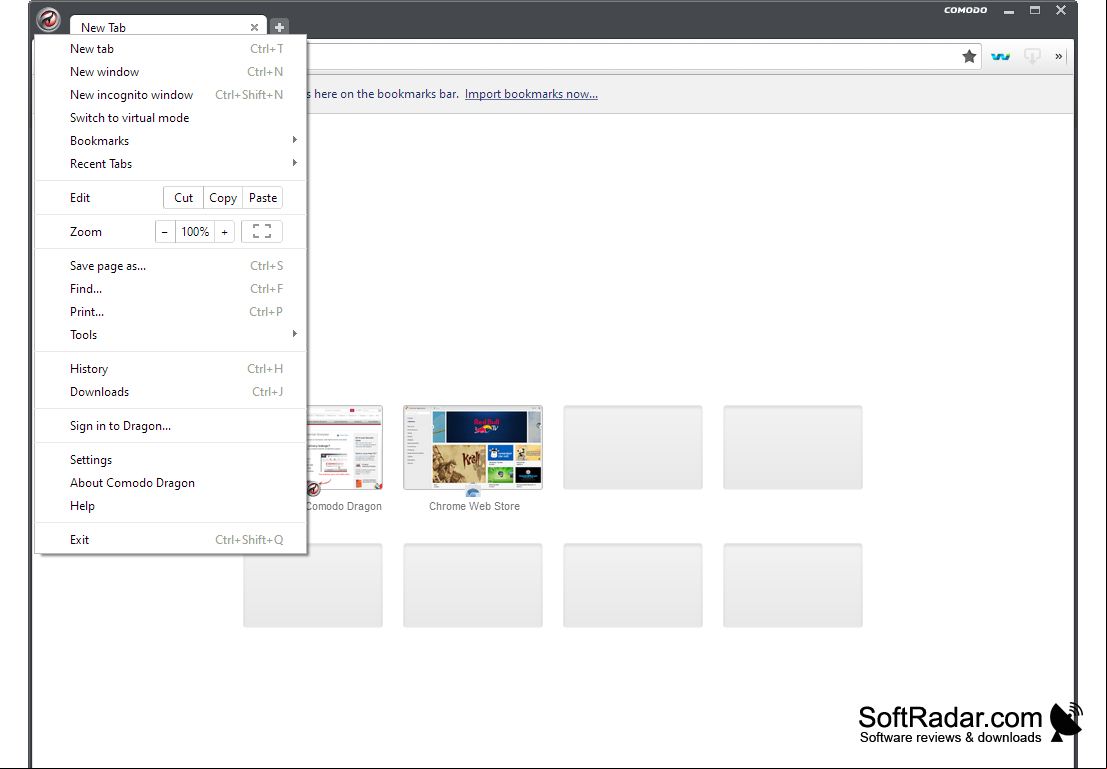1107x769 pixels.
Task: Click Import bookmarks now... link
Action: pos(531,94)
